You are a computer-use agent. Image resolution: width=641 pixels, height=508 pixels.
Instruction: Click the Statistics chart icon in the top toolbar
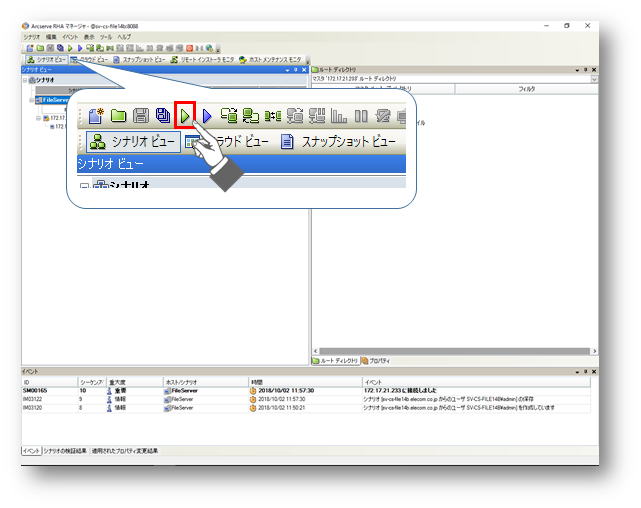coord(139,48)
